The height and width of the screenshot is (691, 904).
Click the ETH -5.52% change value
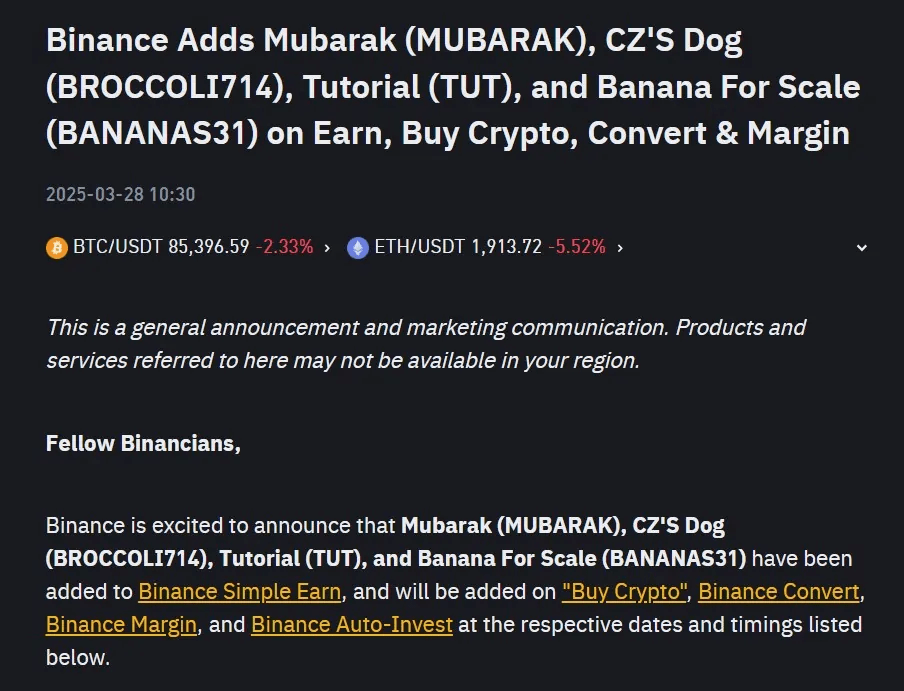[x=577, y=247]
